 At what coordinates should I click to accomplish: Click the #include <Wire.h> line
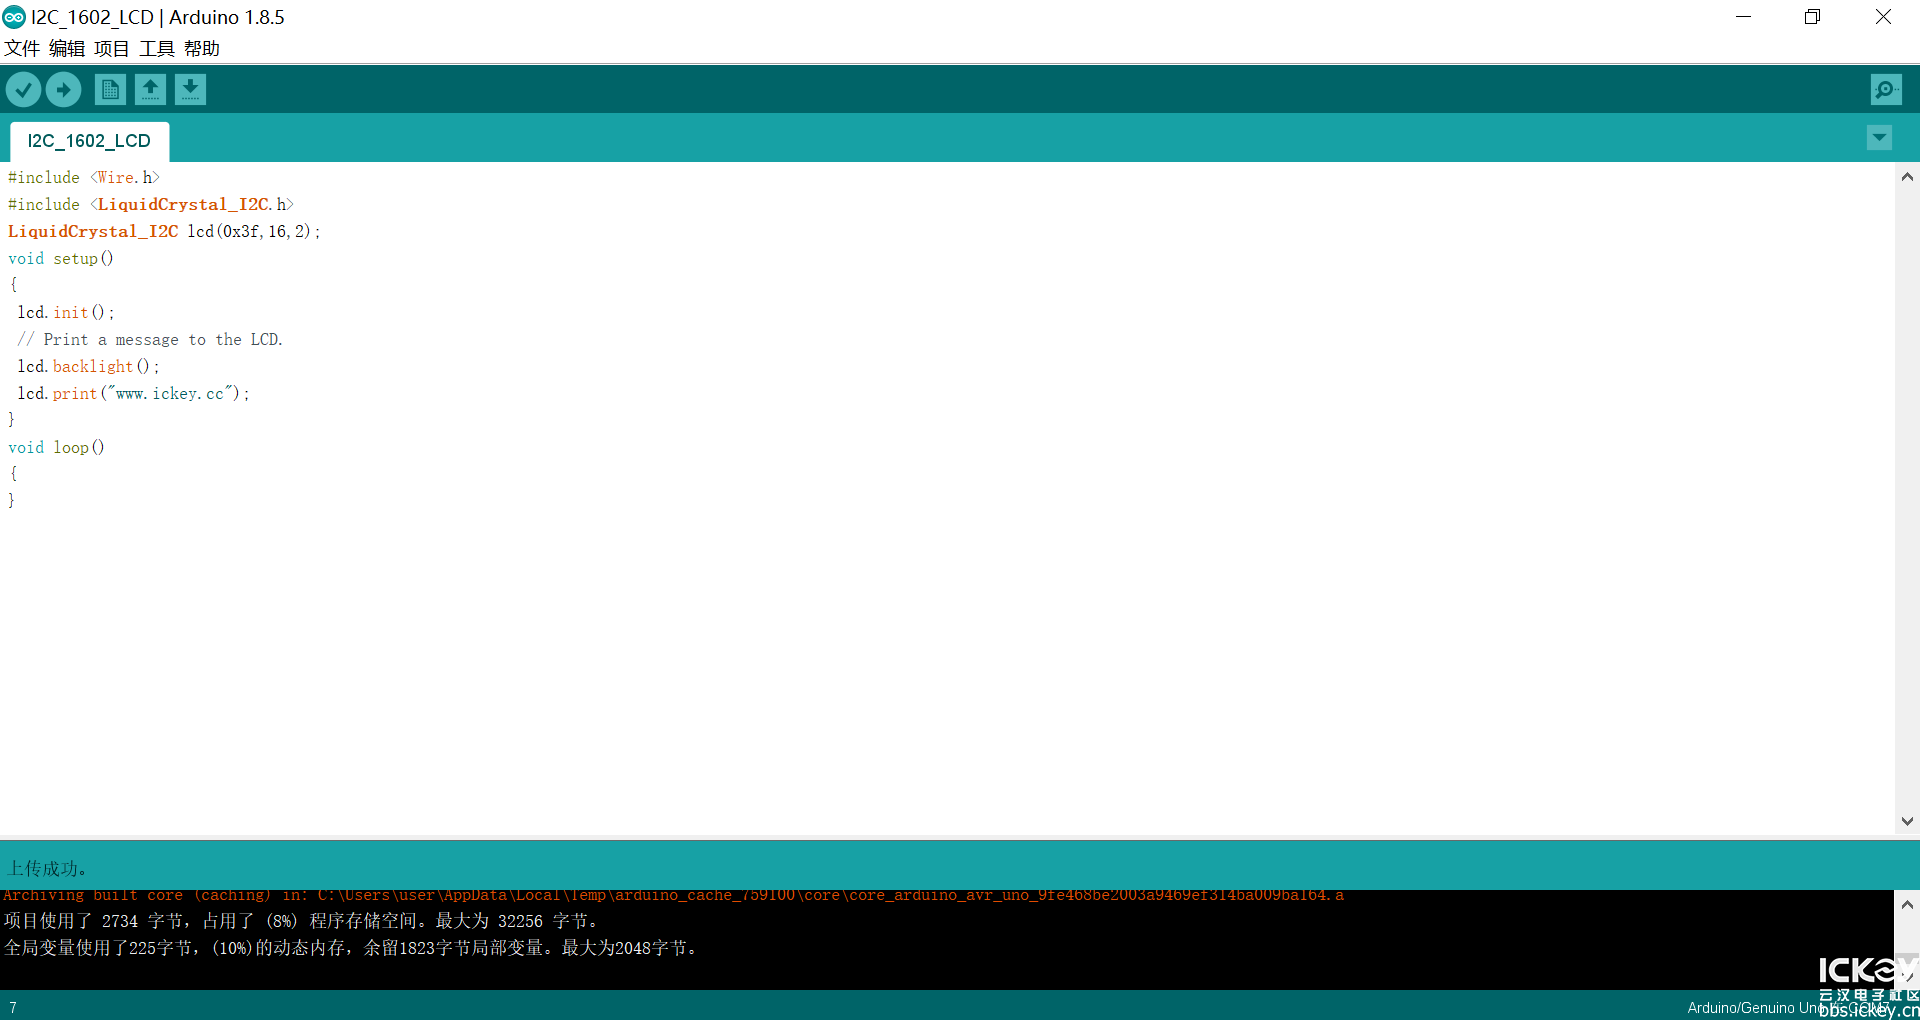tap(84, 177)
